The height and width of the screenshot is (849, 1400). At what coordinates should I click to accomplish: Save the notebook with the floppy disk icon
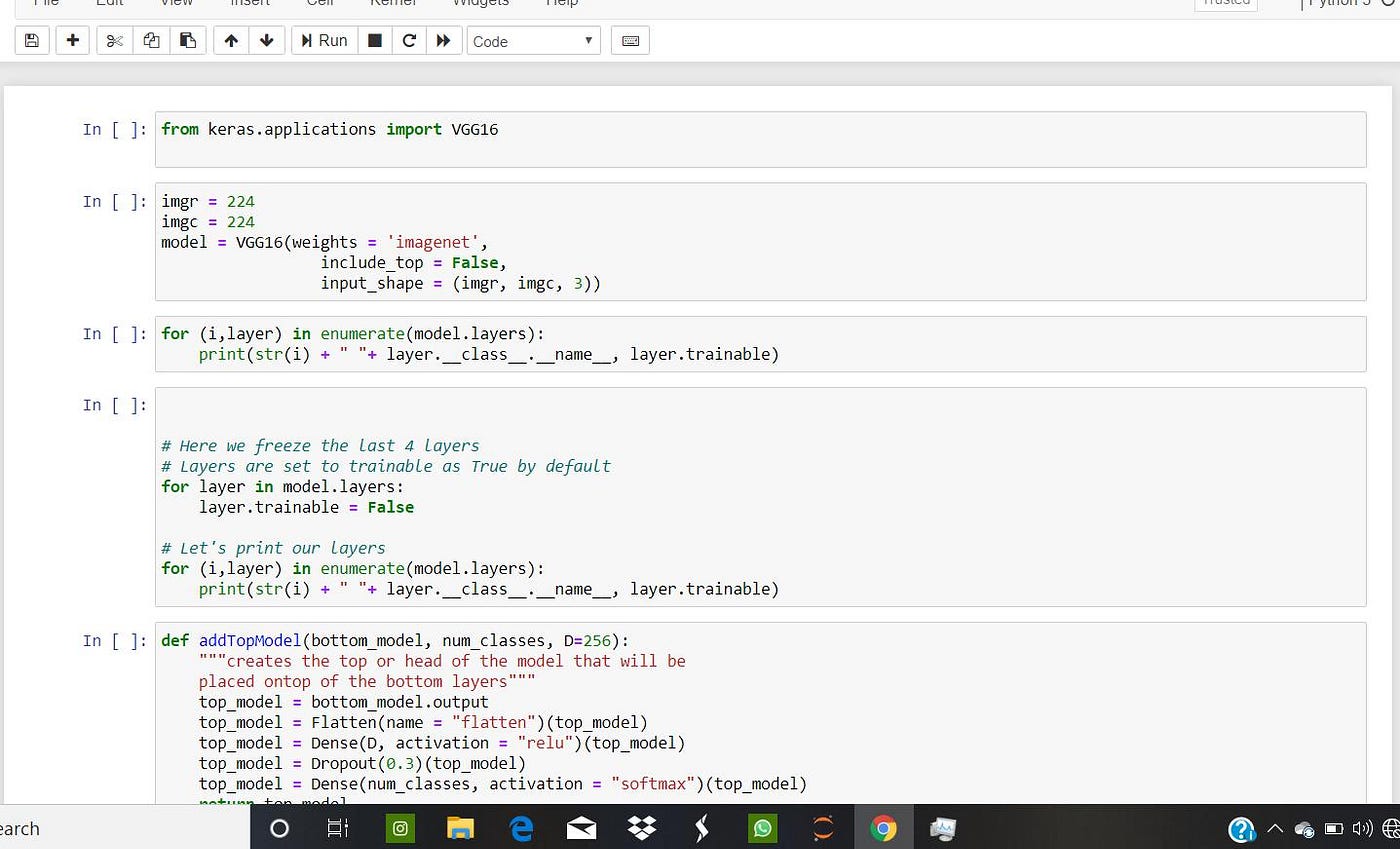click(31, 41)
